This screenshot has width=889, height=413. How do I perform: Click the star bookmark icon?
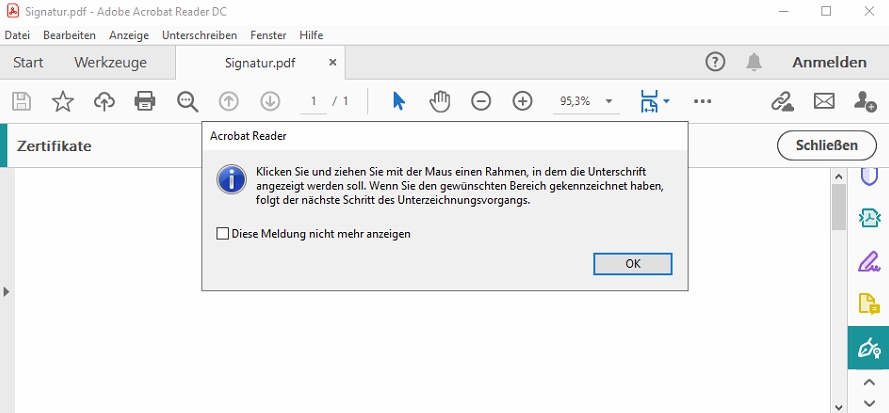[x=63, y=102]
